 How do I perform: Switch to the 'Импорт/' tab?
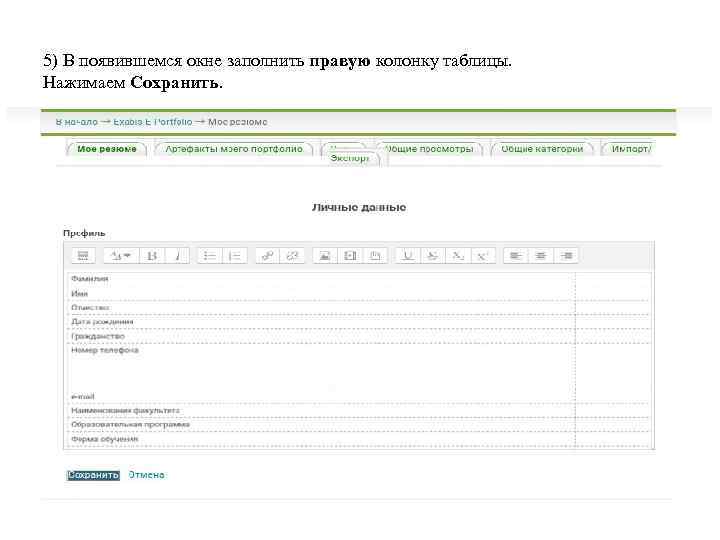click(x=629, y=149)
